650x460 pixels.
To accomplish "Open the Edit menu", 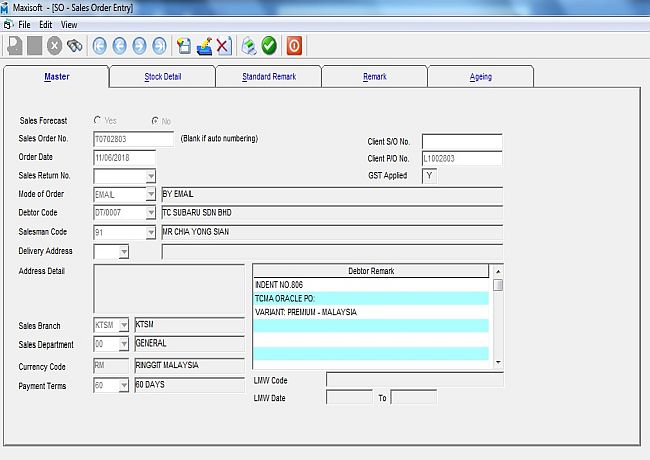I will pyautogui.click(x=46, y=24).
